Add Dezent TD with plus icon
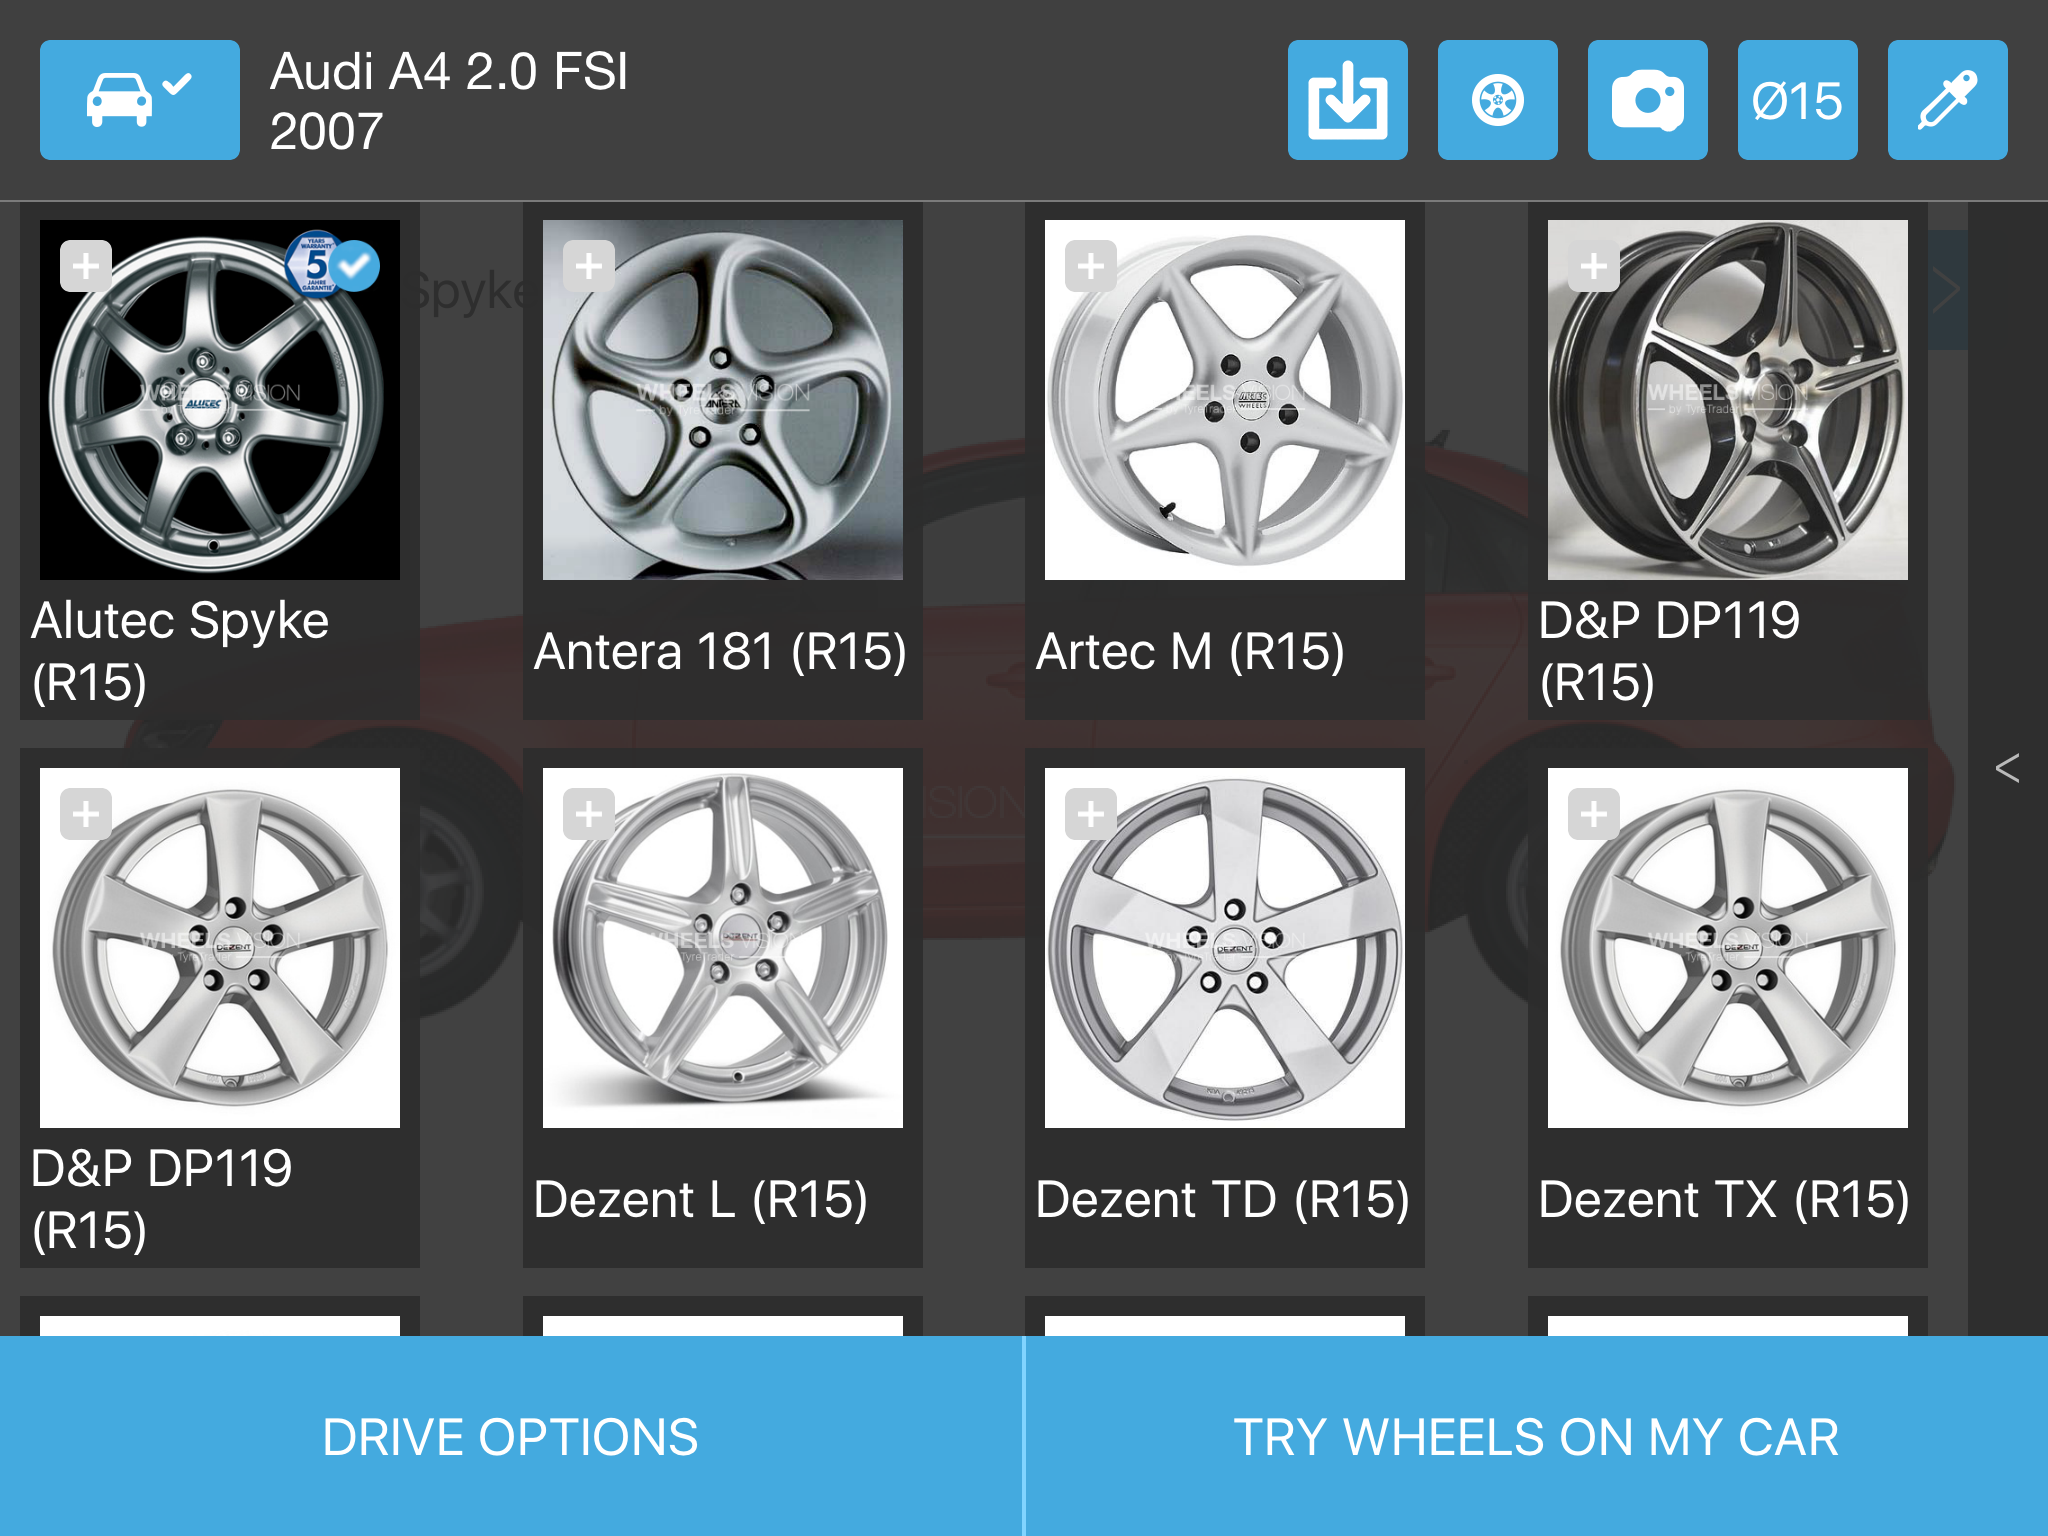 [x=1091, y=814]
